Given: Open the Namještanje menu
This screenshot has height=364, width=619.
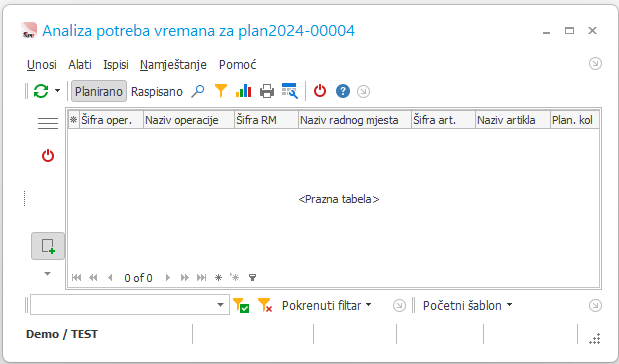Looking at the screenshot, I should [x=173, y=64].
